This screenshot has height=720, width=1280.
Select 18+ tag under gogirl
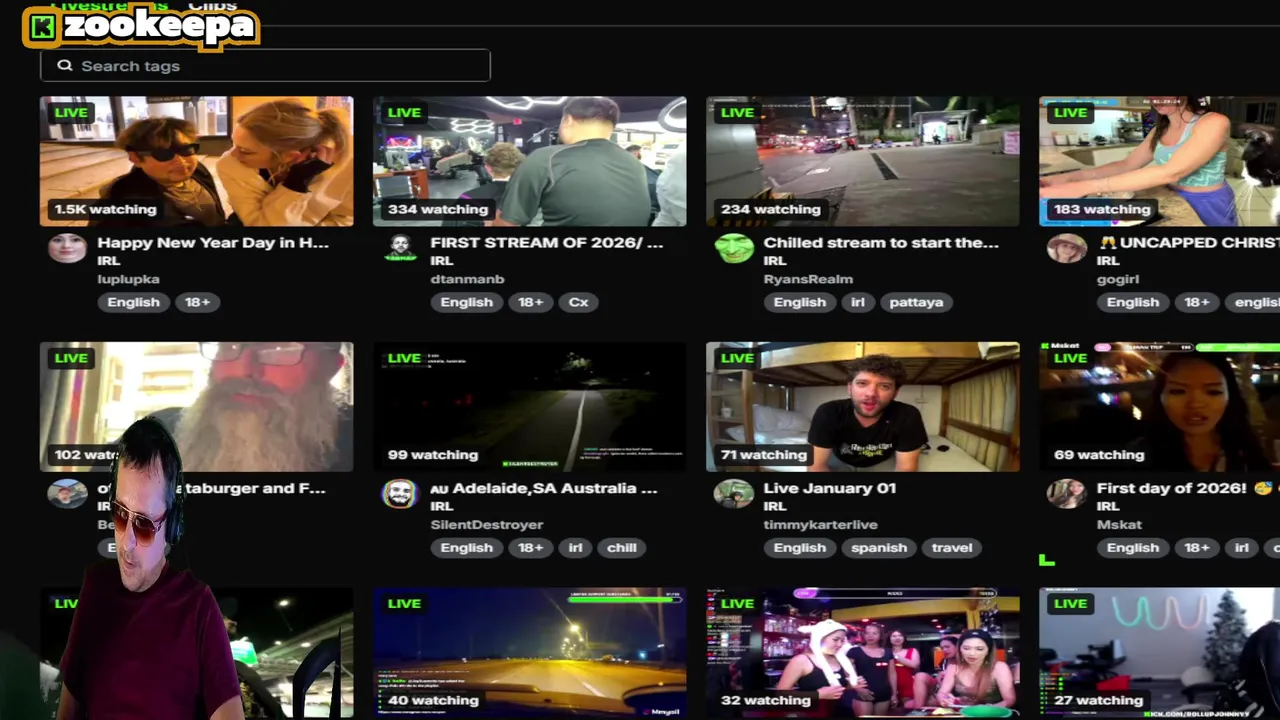[1196, 302]
